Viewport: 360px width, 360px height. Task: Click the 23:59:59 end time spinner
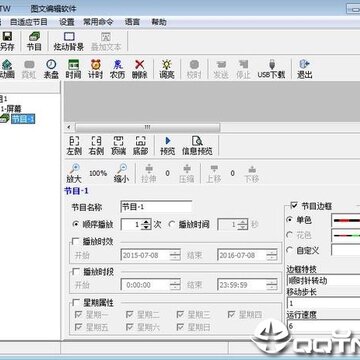tap(272, 285)
